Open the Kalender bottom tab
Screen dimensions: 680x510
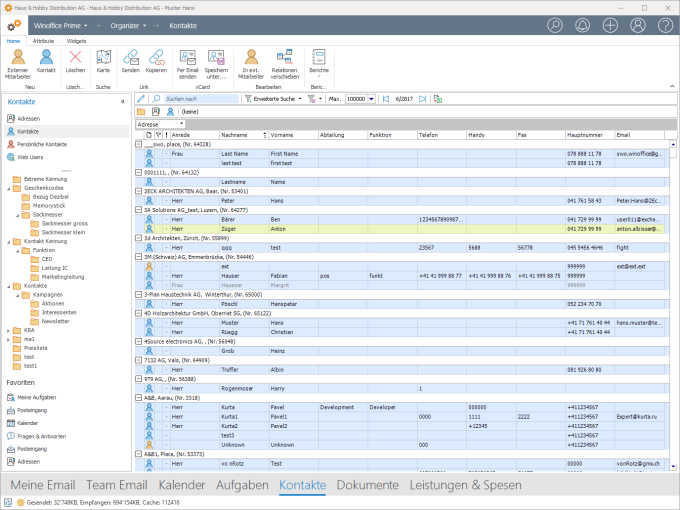pos(182,485)
